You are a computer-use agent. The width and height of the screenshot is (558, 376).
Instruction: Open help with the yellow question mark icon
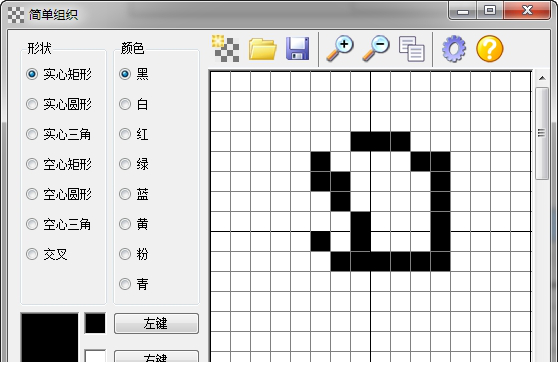[x=490, y=49]
